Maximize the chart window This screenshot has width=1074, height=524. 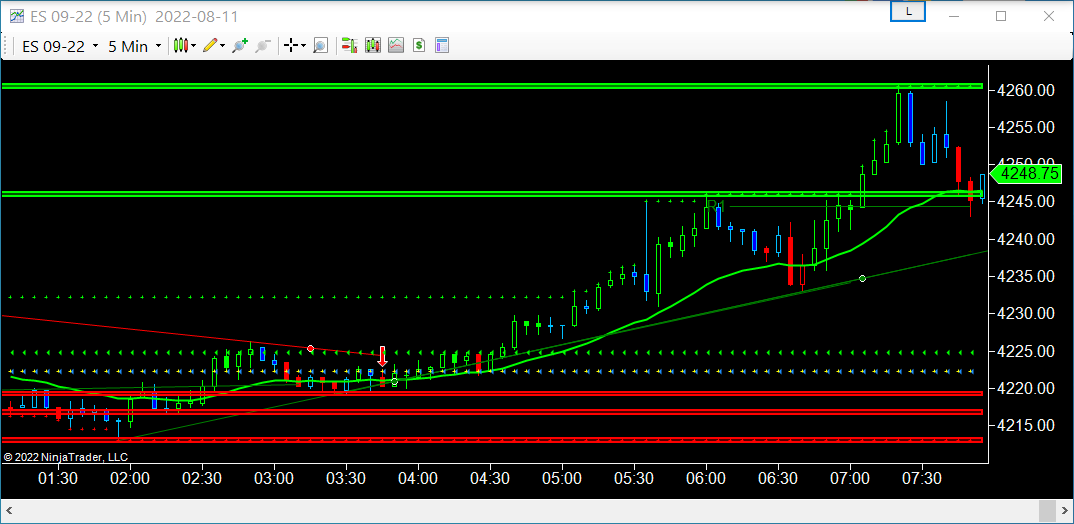1001,16
